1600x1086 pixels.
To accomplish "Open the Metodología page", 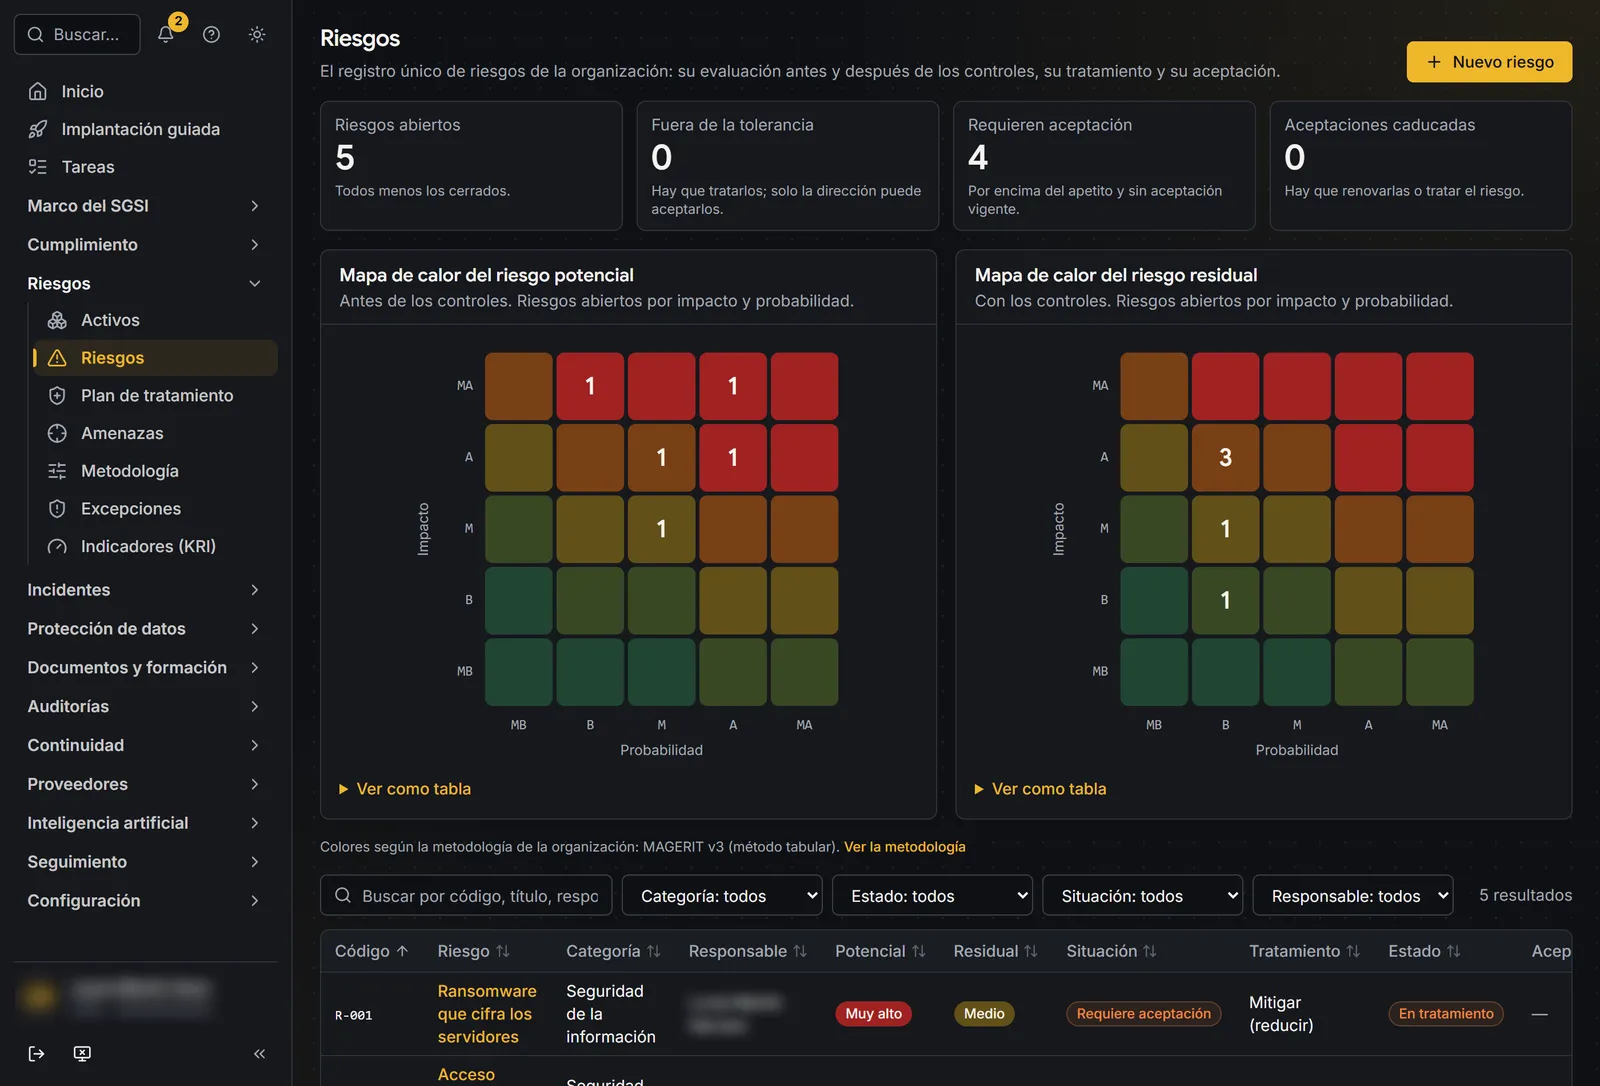I will click(155, 471).
